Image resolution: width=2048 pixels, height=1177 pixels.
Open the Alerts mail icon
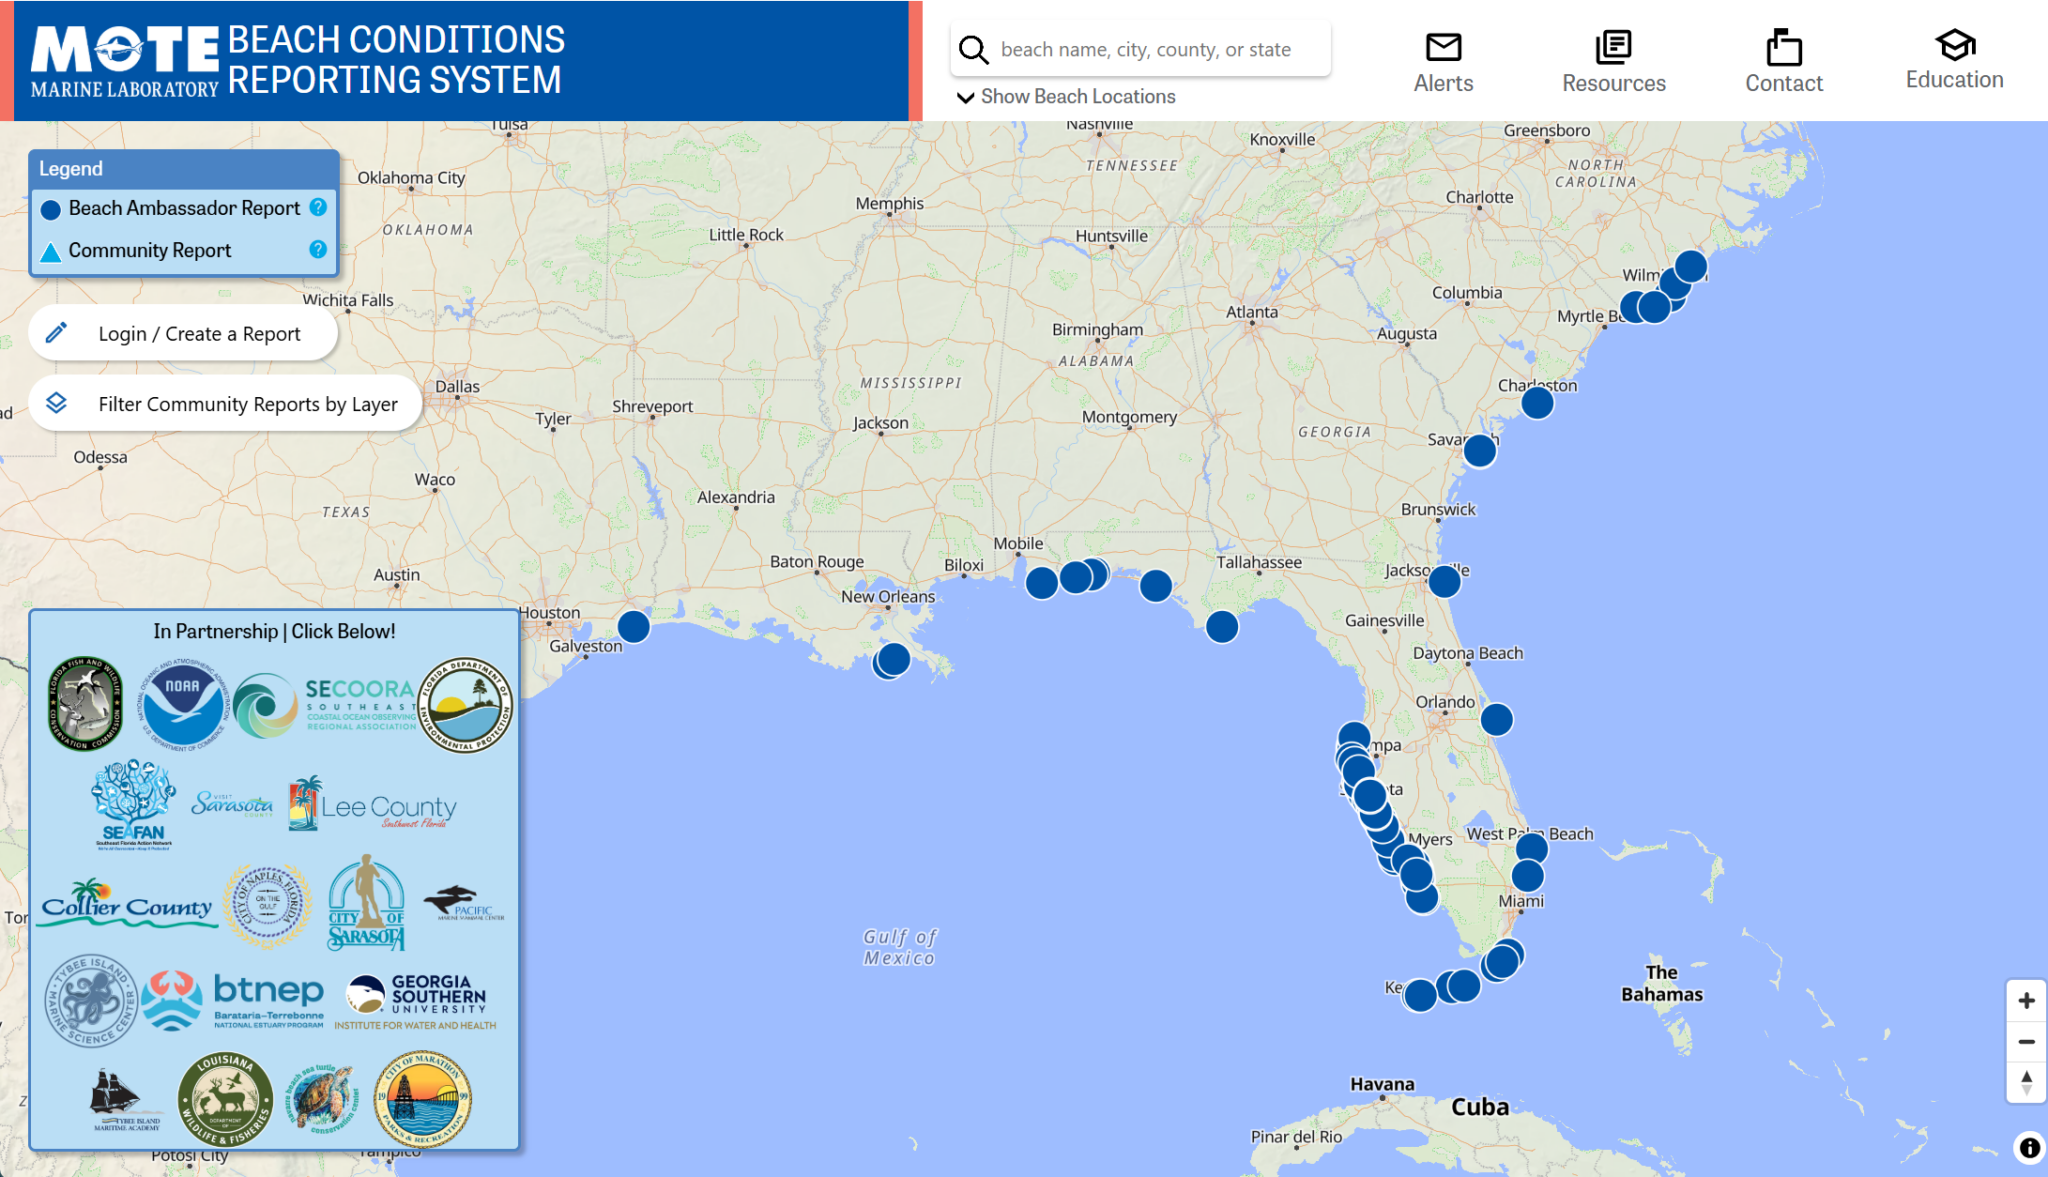click(x=1443, y=45)
